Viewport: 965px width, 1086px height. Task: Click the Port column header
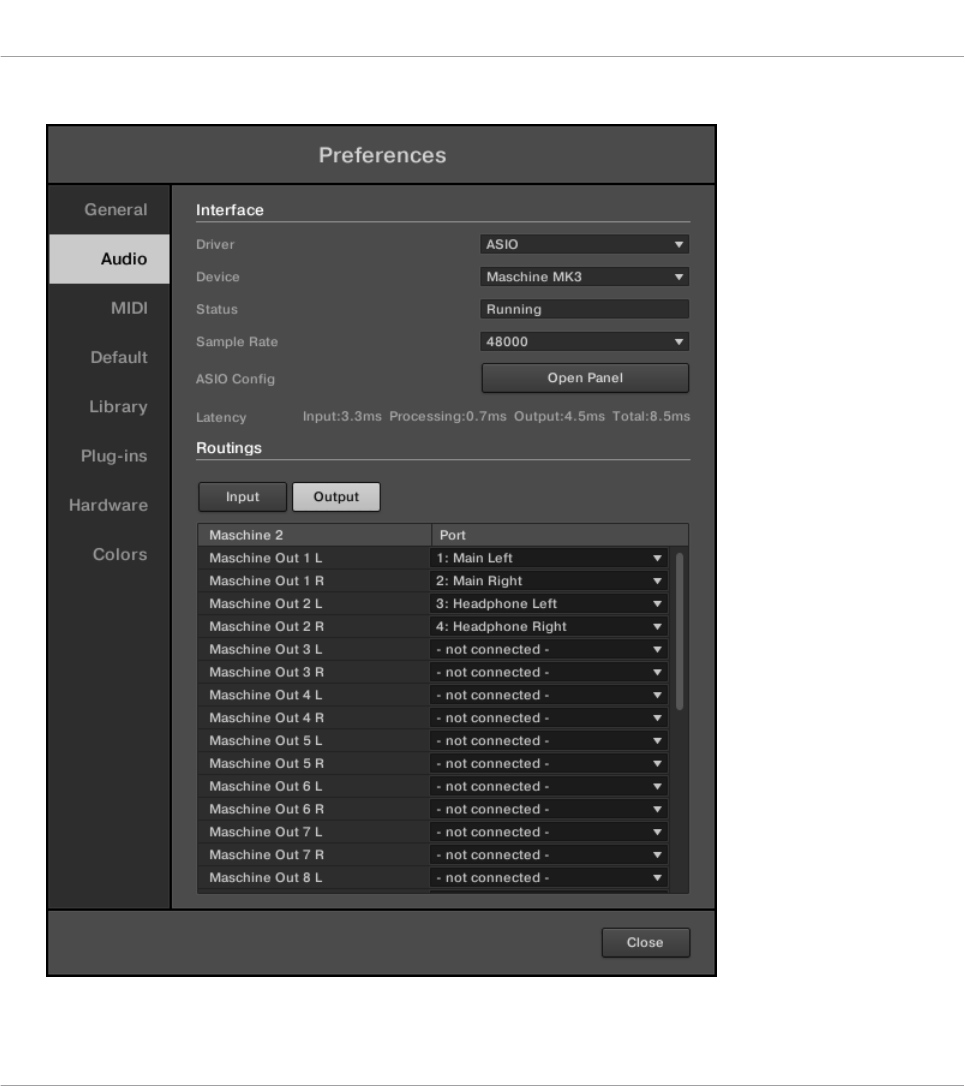pyautogui.click(x=560, y=535)
